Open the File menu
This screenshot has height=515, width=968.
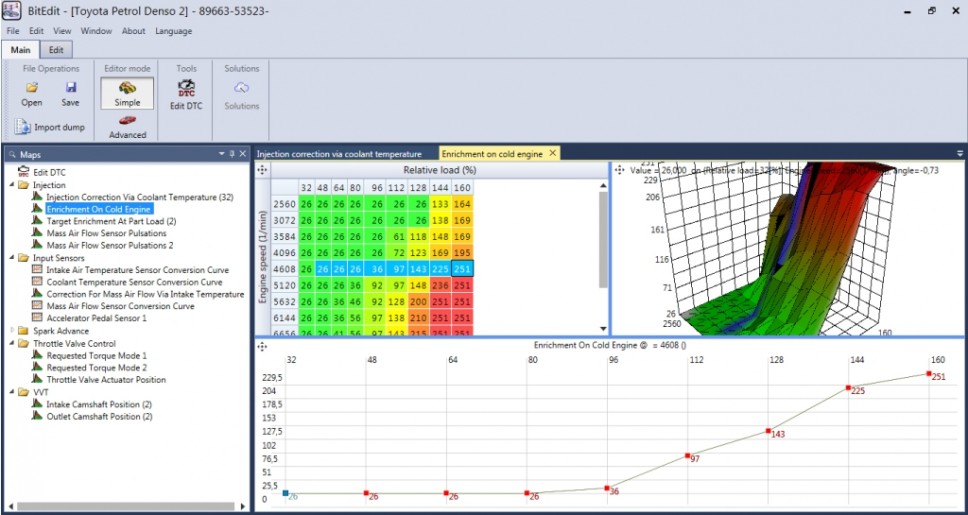[x=13, y=31]
